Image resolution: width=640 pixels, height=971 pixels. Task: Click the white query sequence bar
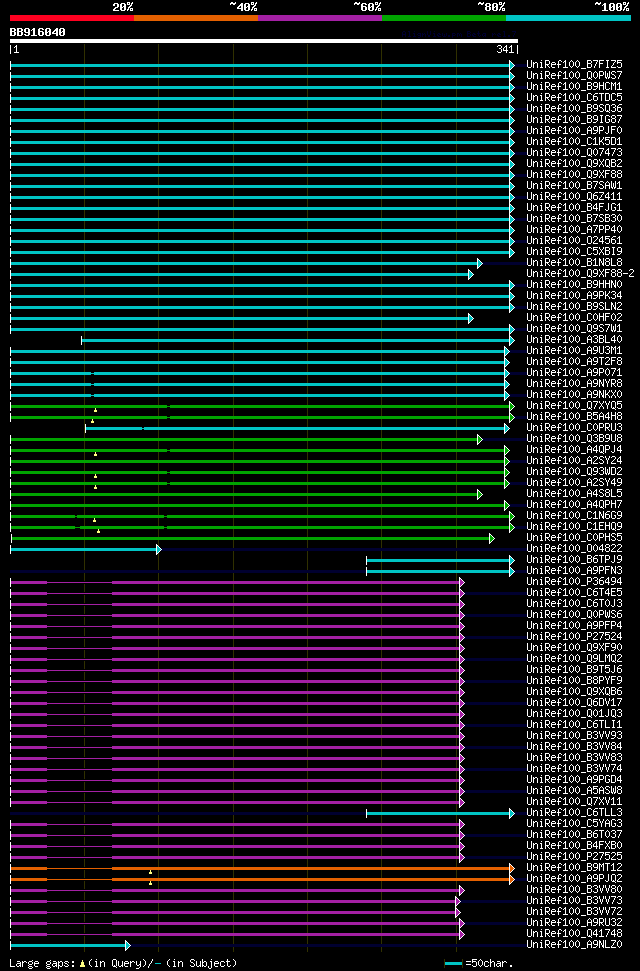(263, 41)
